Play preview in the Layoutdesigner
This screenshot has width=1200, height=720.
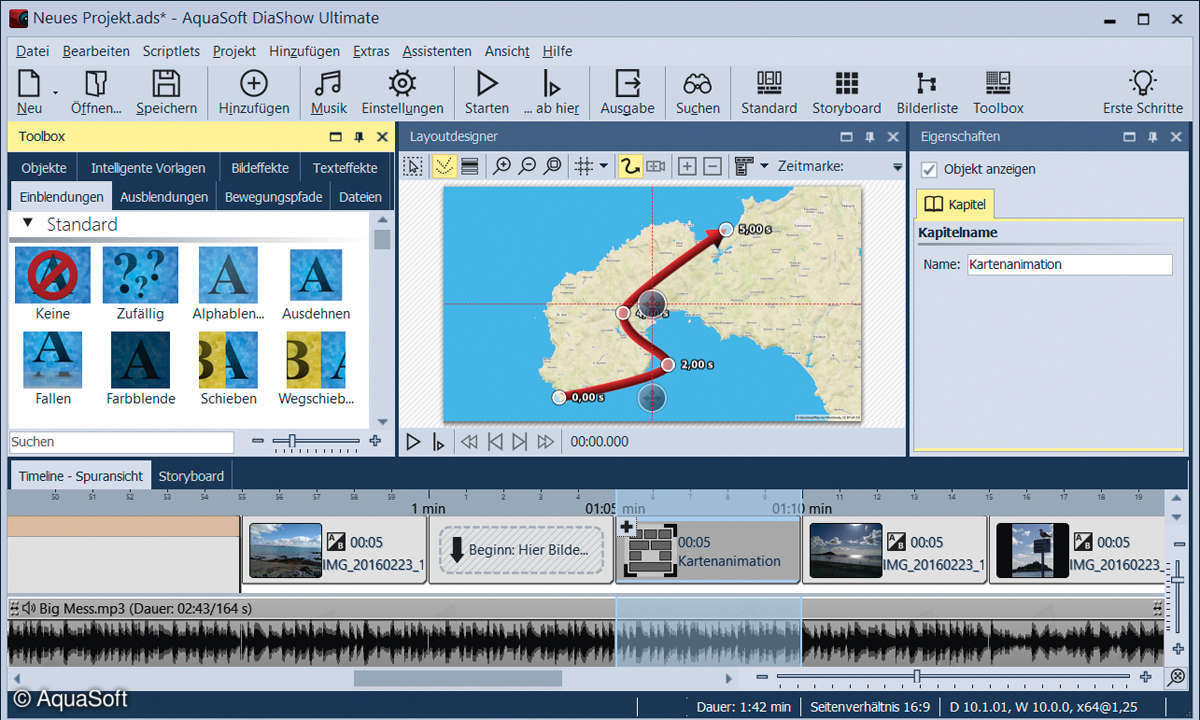point(413,441)
